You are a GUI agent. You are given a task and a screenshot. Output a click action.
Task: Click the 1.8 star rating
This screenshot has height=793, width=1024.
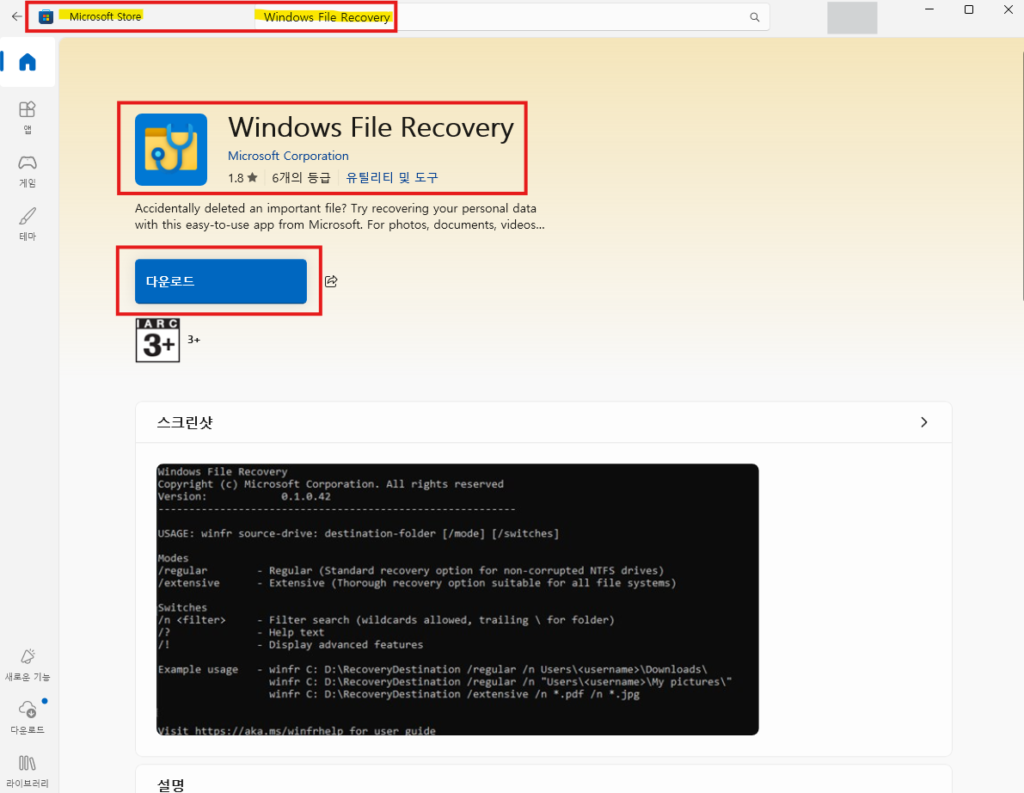242,178
